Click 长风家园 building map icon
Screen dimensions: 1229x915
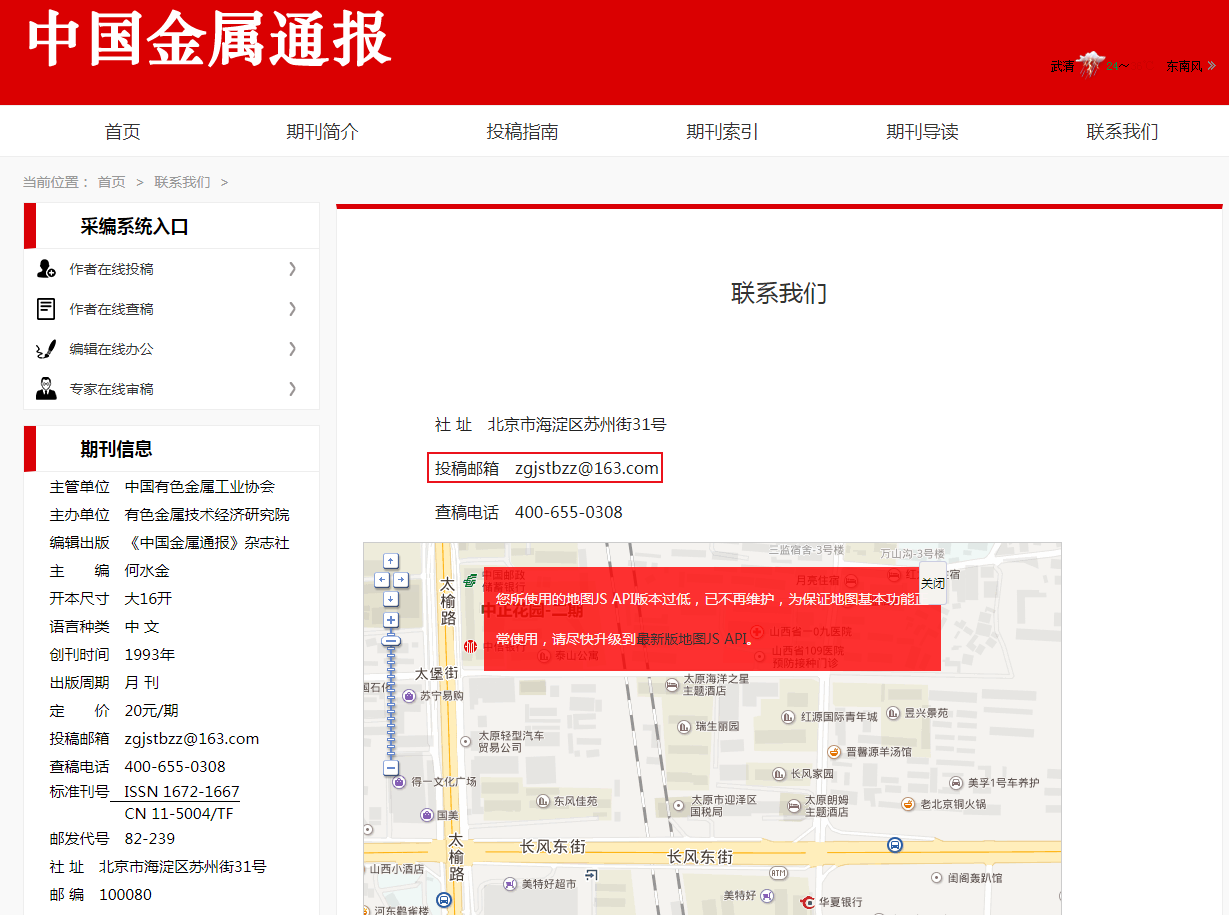(779, 774)
